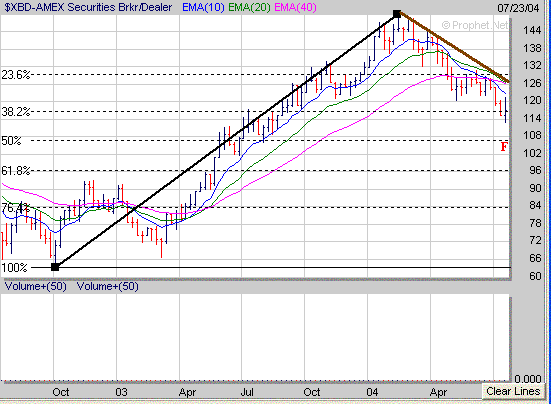Click the 108 price axis value
The image size is (552, 404).
(x=532, y=135)
